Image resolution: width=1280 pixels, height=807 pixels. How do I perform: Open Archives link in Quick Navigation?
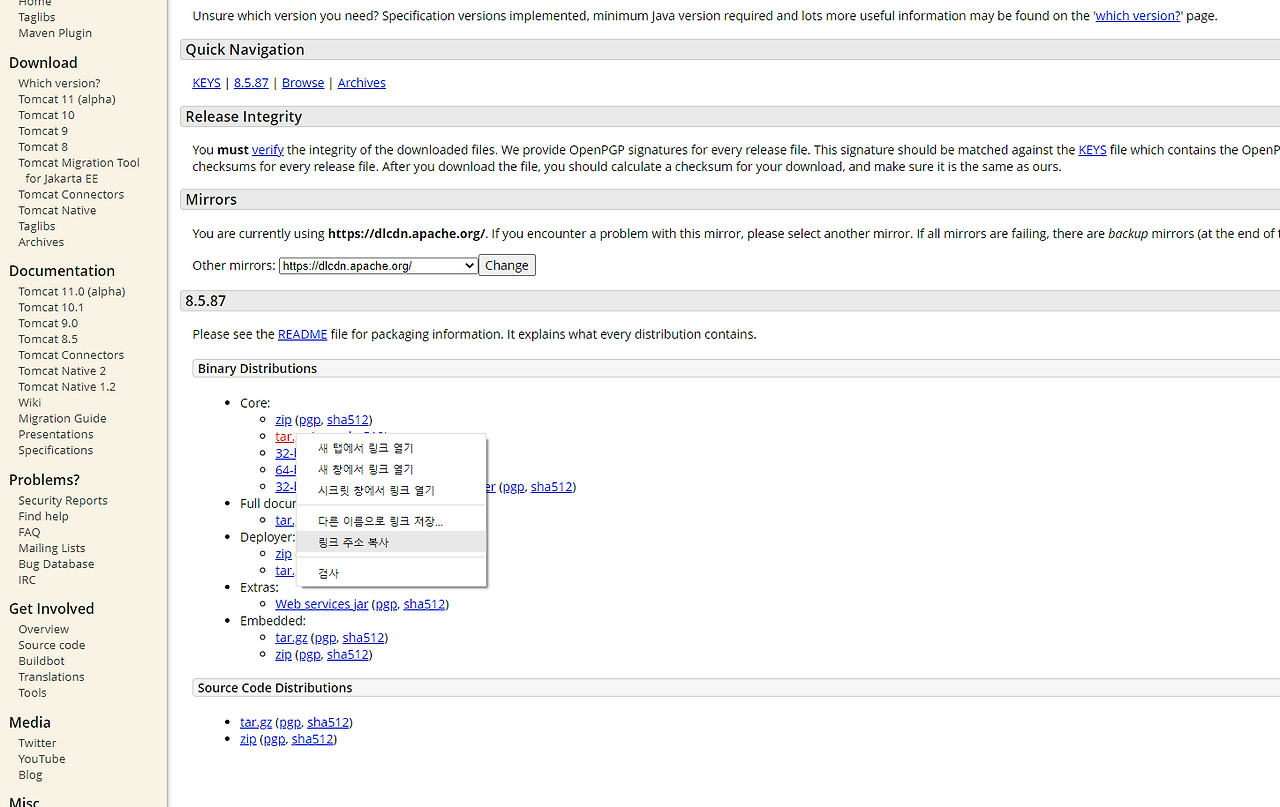pos(362,83)
